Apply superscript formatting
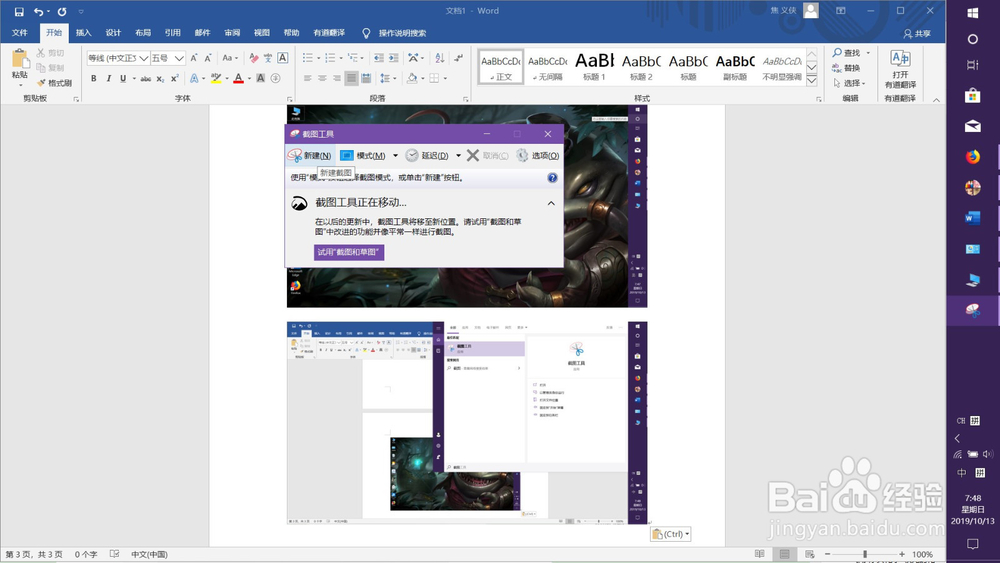The width and height of the screenshot is (1000, 563). (x=174, y=78)
